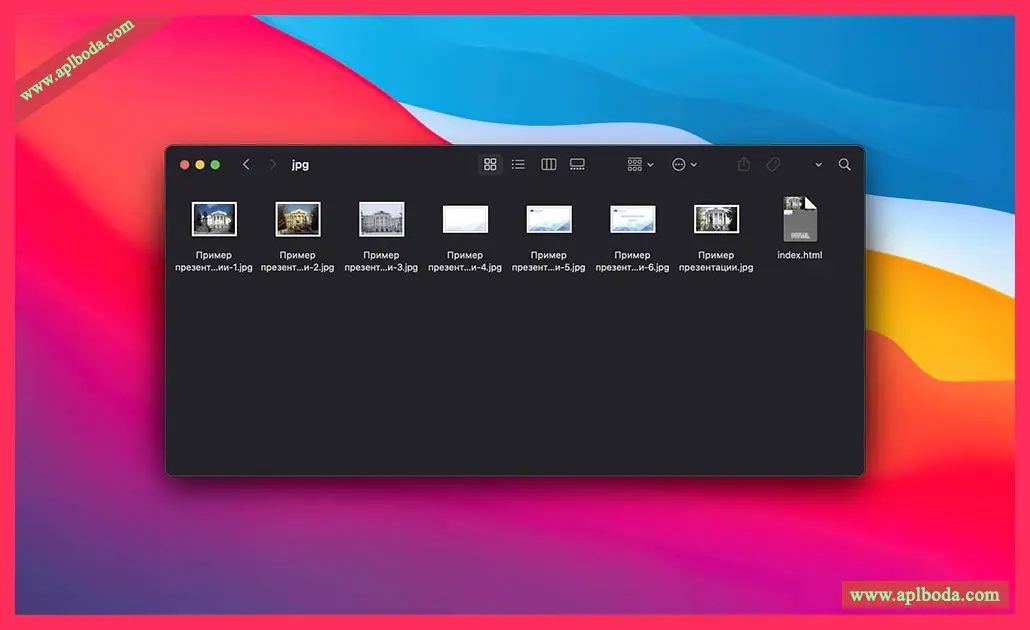The height and width of the screenshot is (630, 1030).
Task: Go forward with the right arrow
Action: tap(272, 165)
